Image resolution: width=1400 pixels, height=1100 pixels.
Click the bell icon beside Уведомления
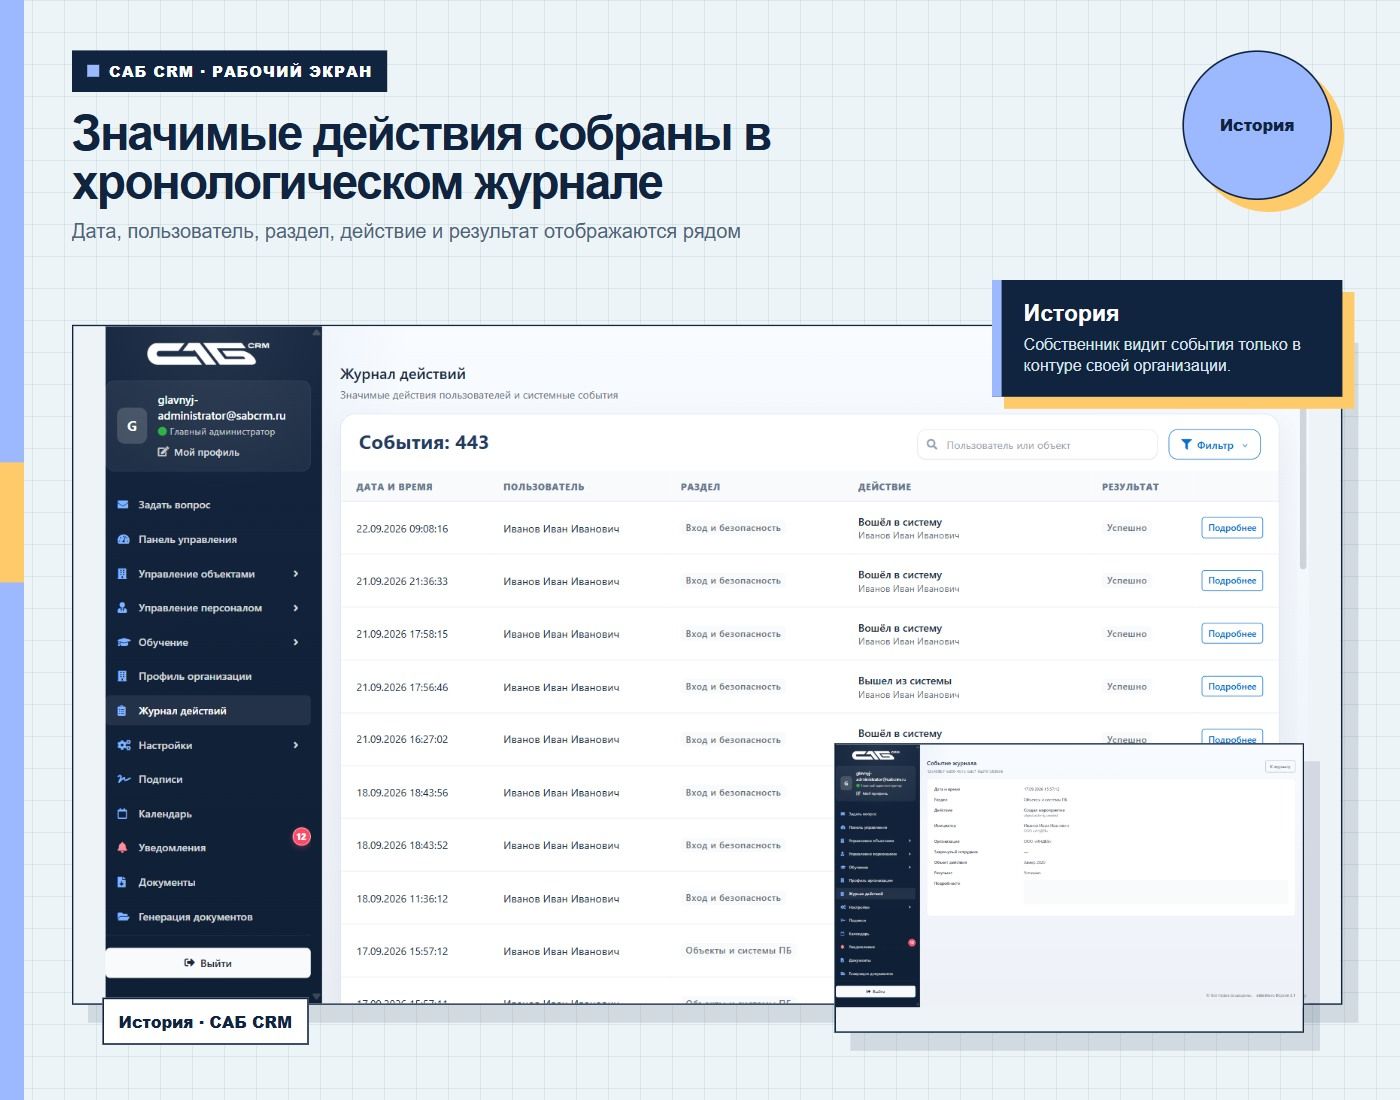click(x=123, y=848)
